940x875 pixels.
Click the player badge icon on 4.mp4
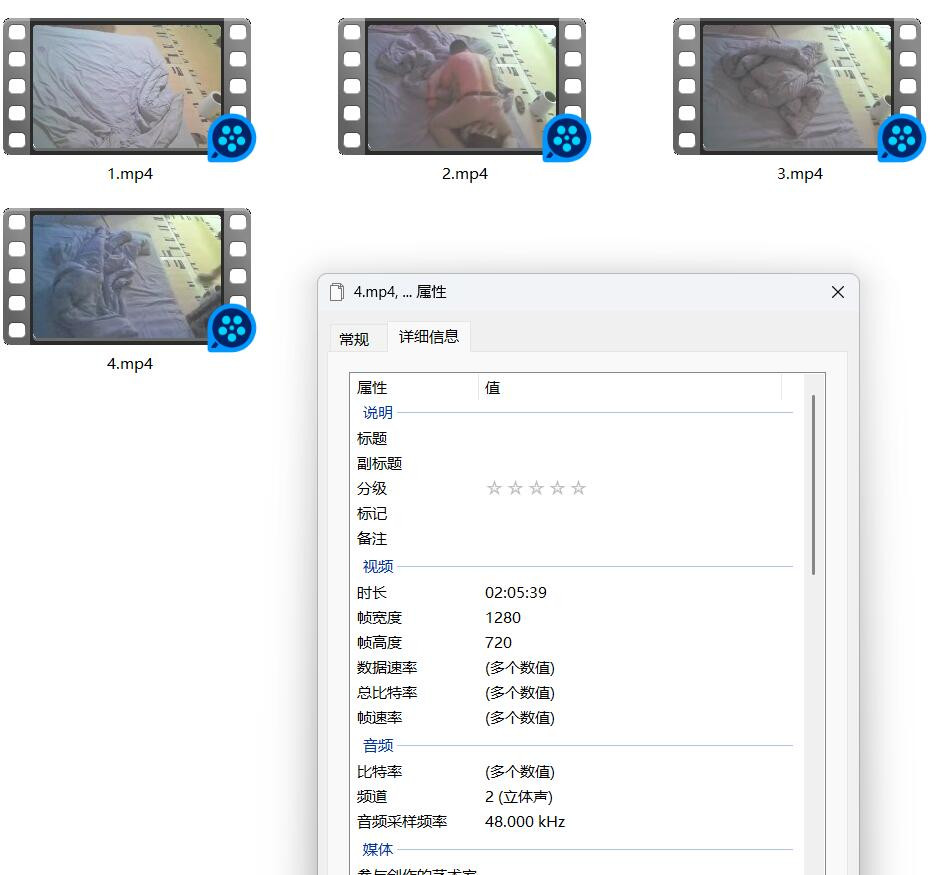pos(232,328)
